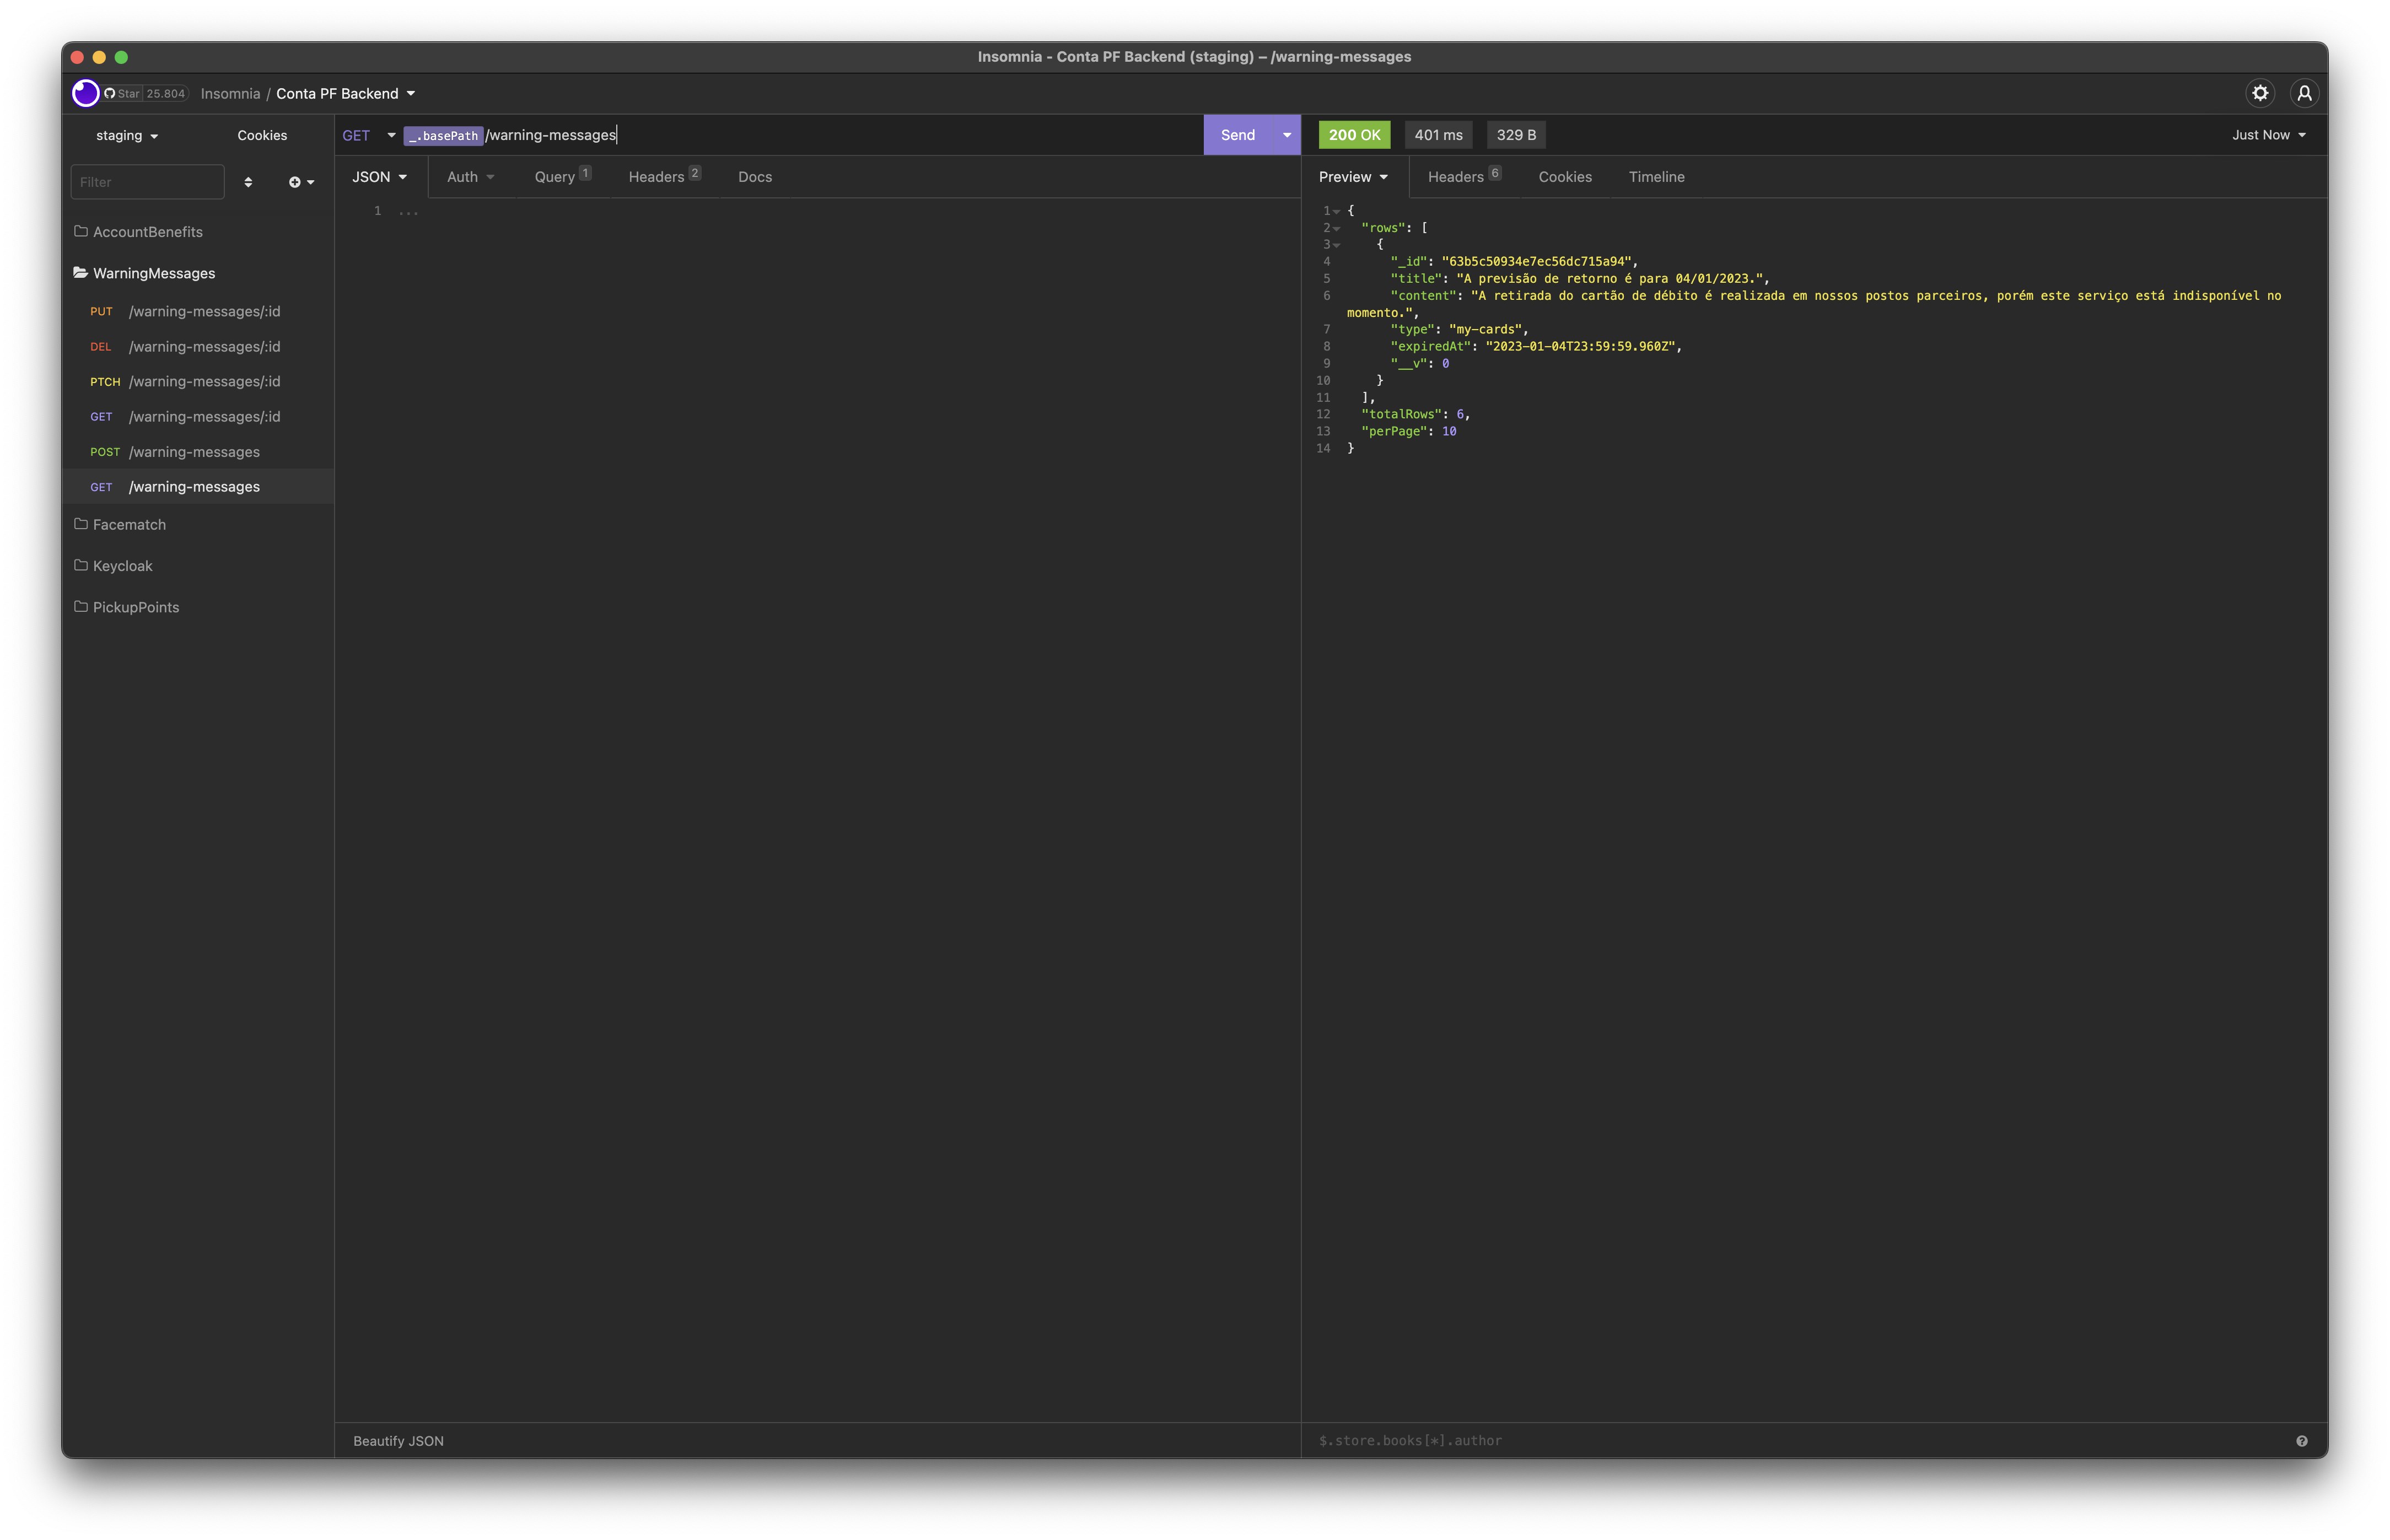Click the AccountBenefits folder icon
Viewport: 2390px width, 1540px height.
click(81, 231)
